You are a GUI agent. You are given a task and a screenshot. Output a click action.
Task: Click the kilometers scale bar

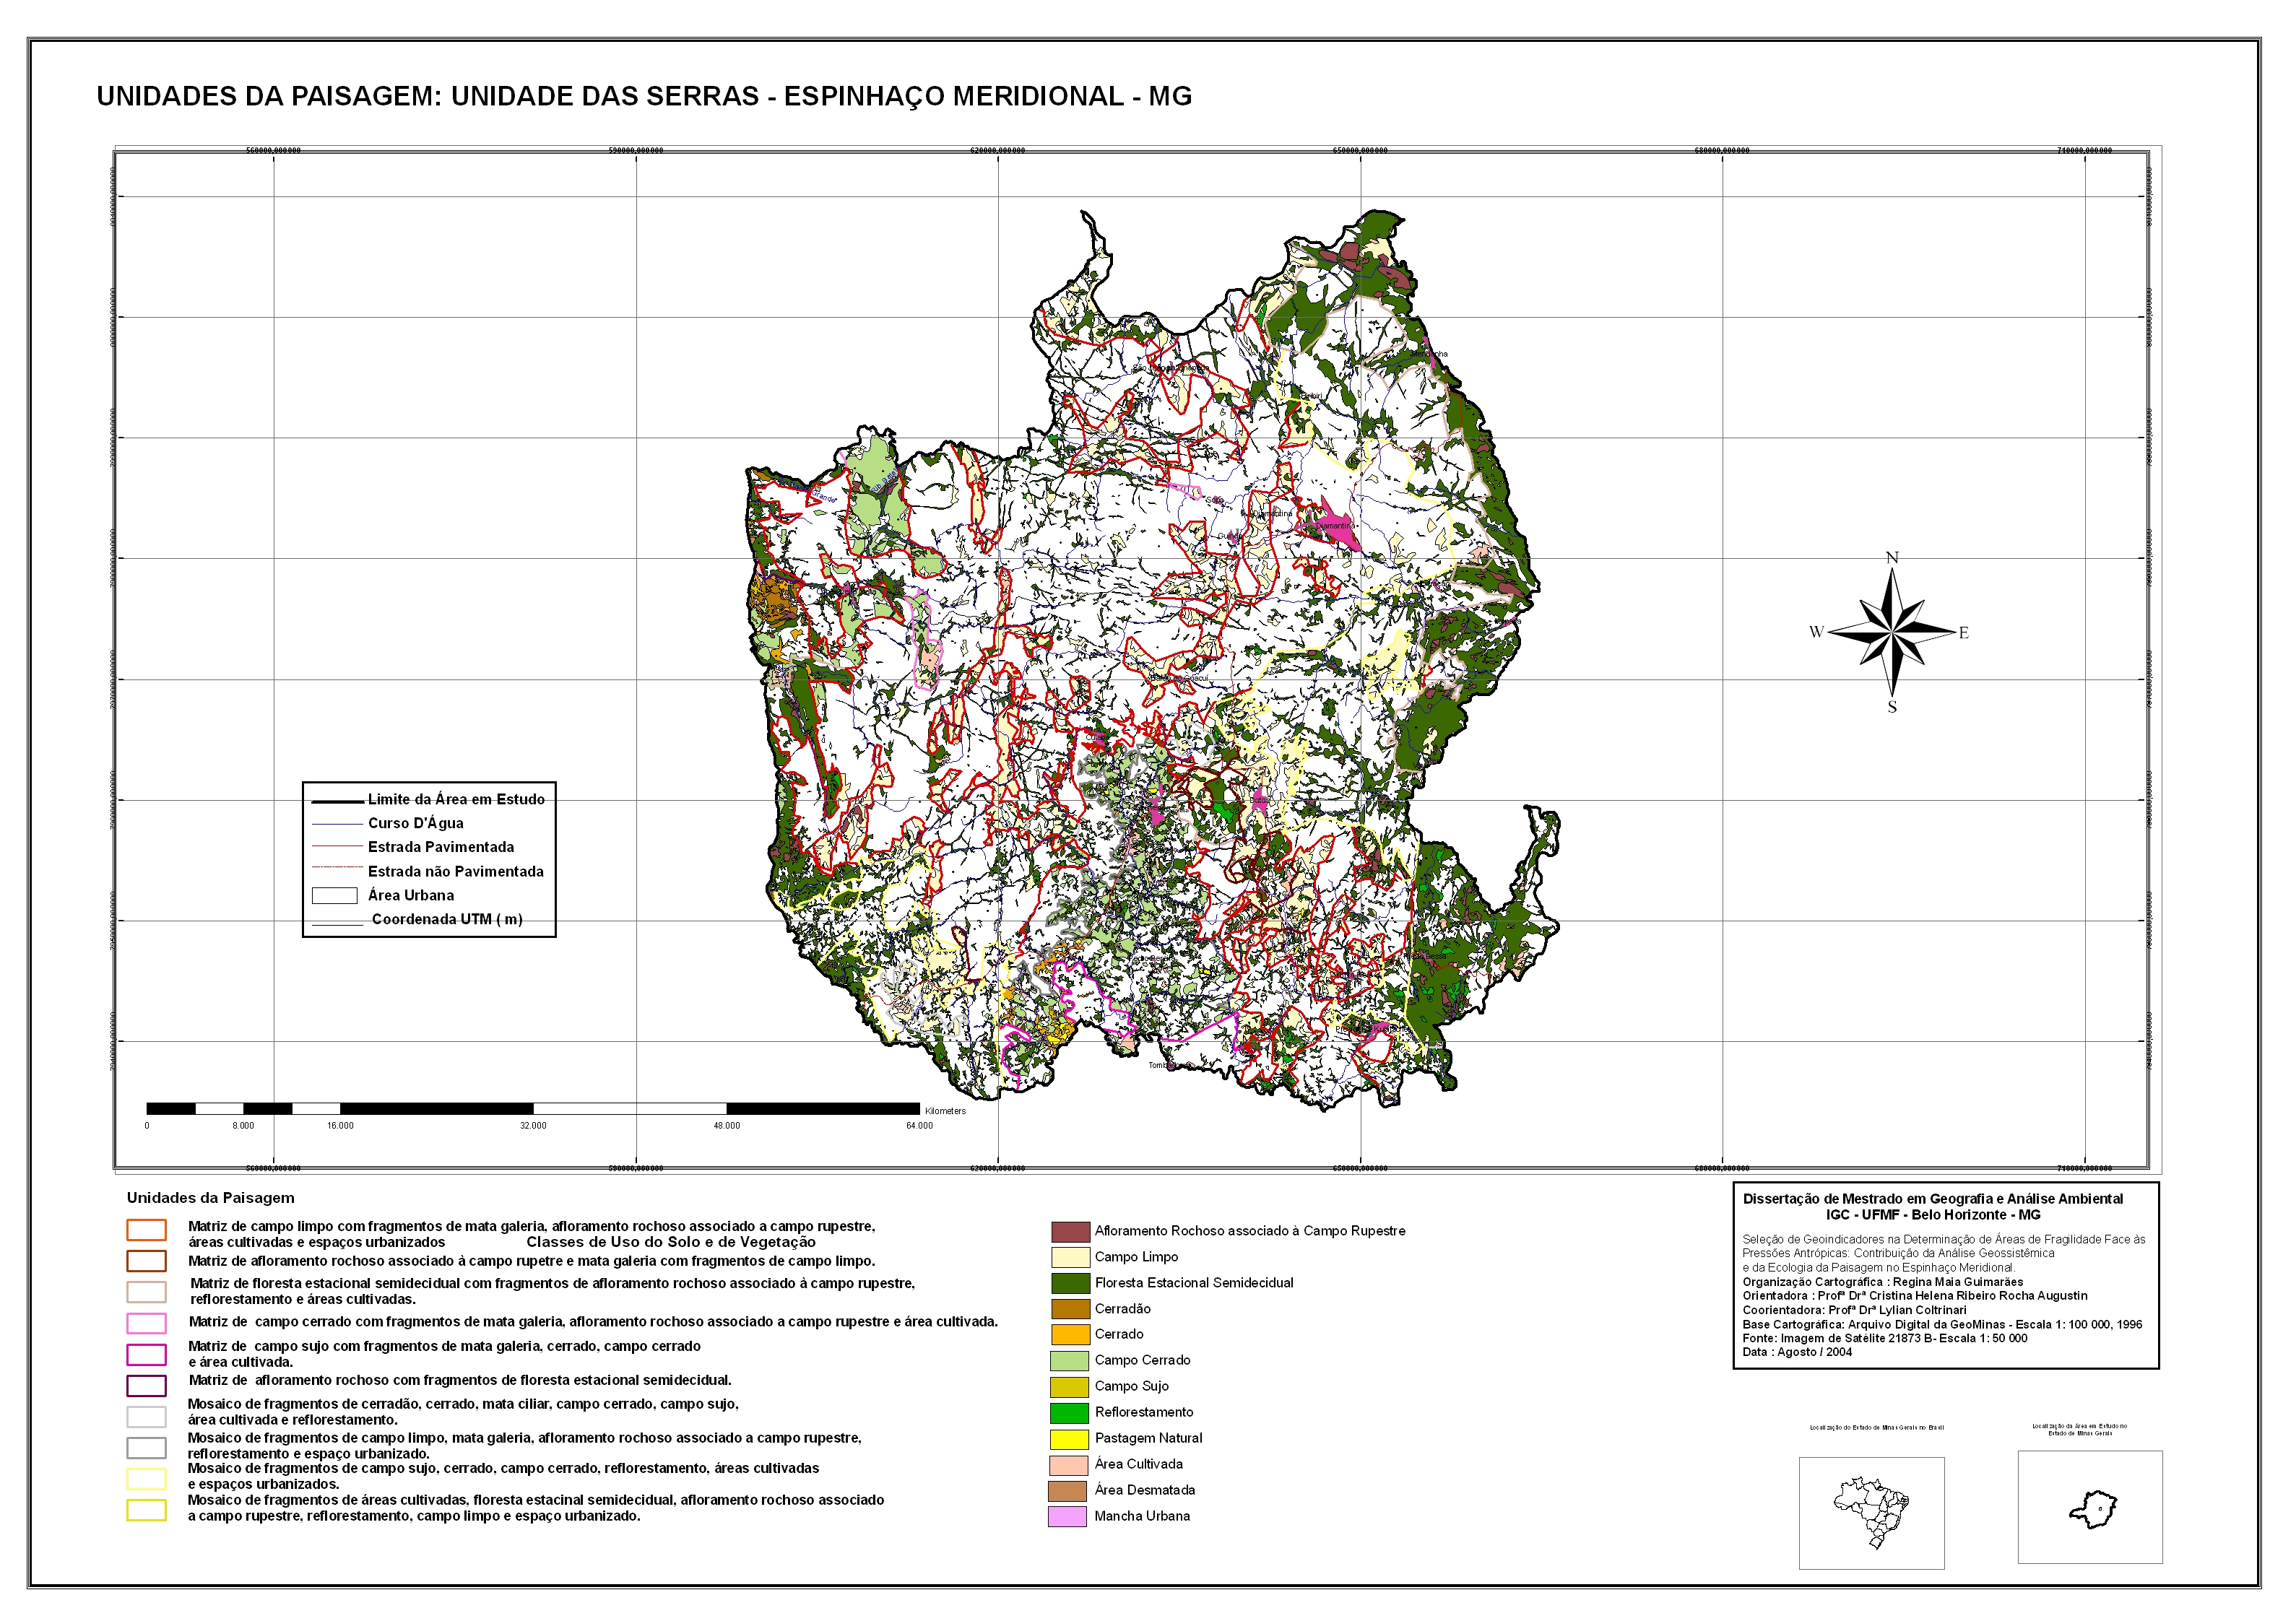point(532,1108)
